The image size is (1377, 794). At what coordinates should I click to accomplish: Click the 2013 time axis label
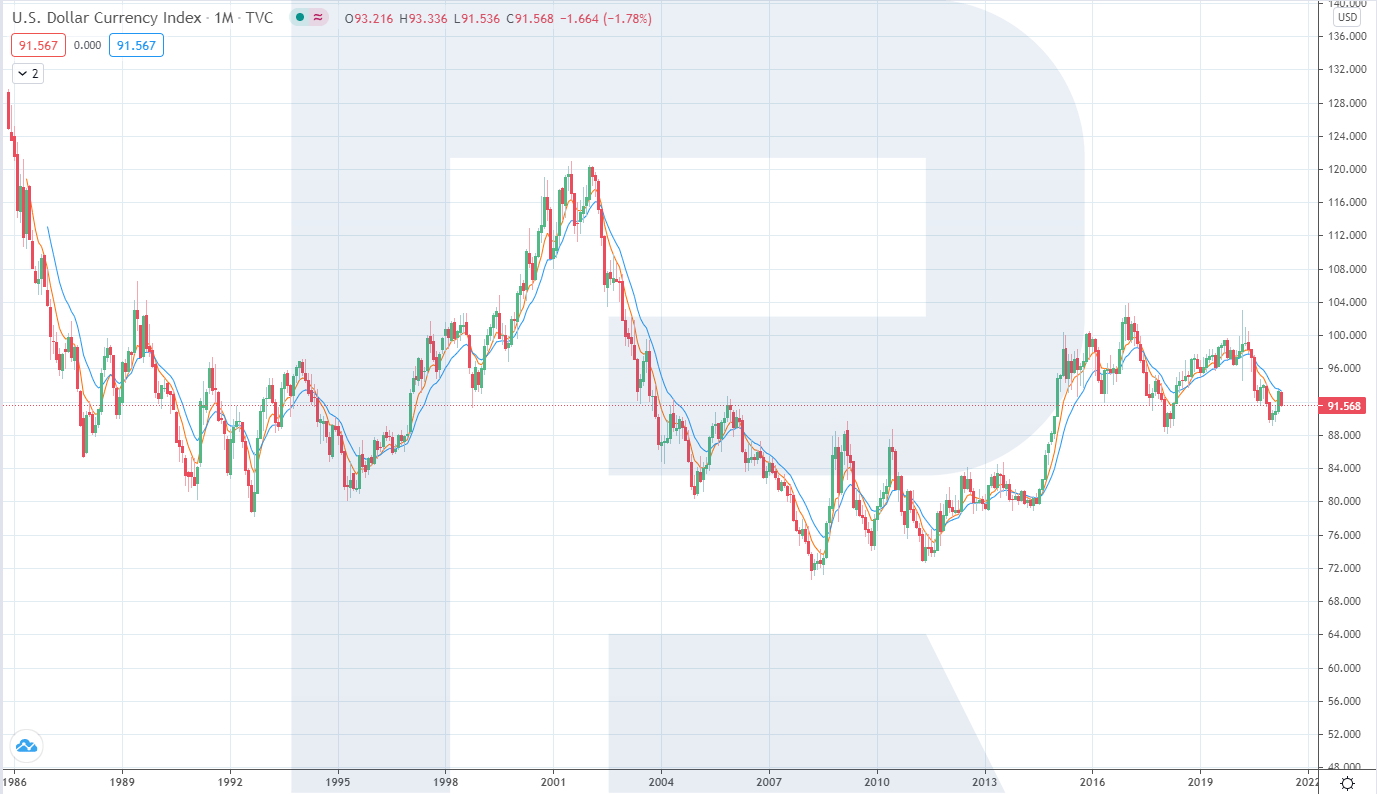pos(985,782)
